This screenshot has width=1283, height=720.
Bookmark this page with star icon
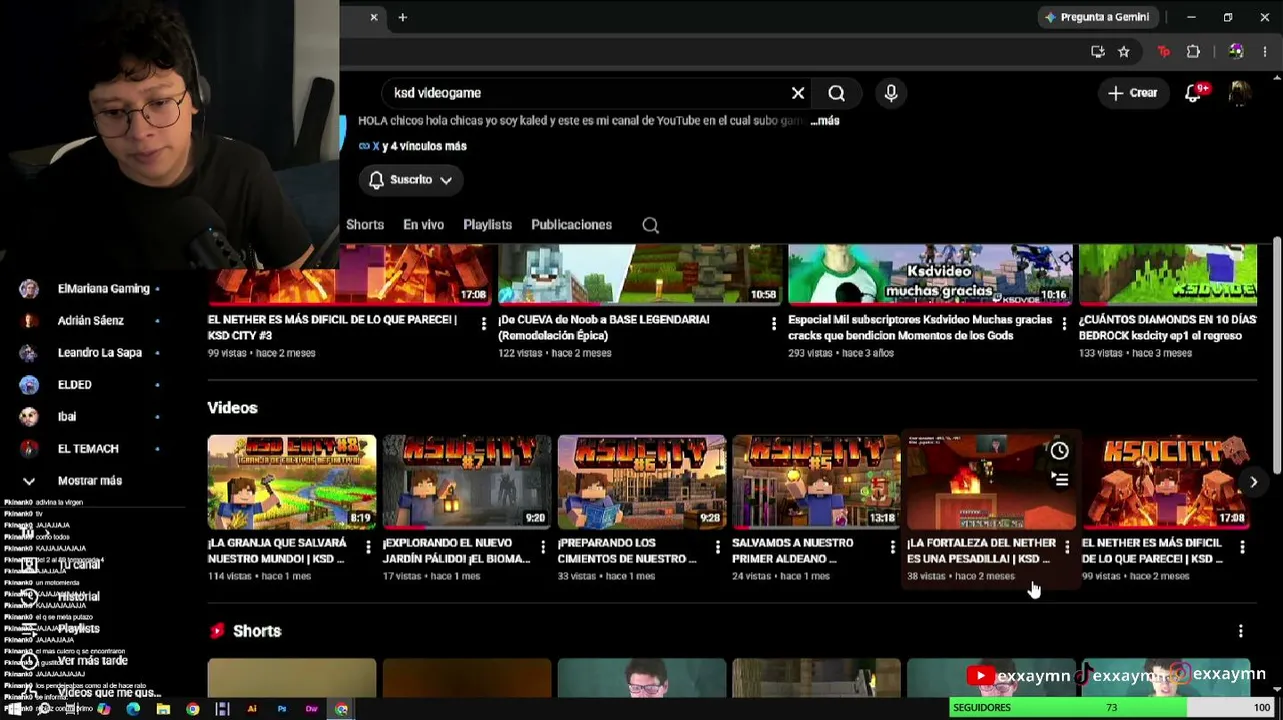(x=1124, y=52)
